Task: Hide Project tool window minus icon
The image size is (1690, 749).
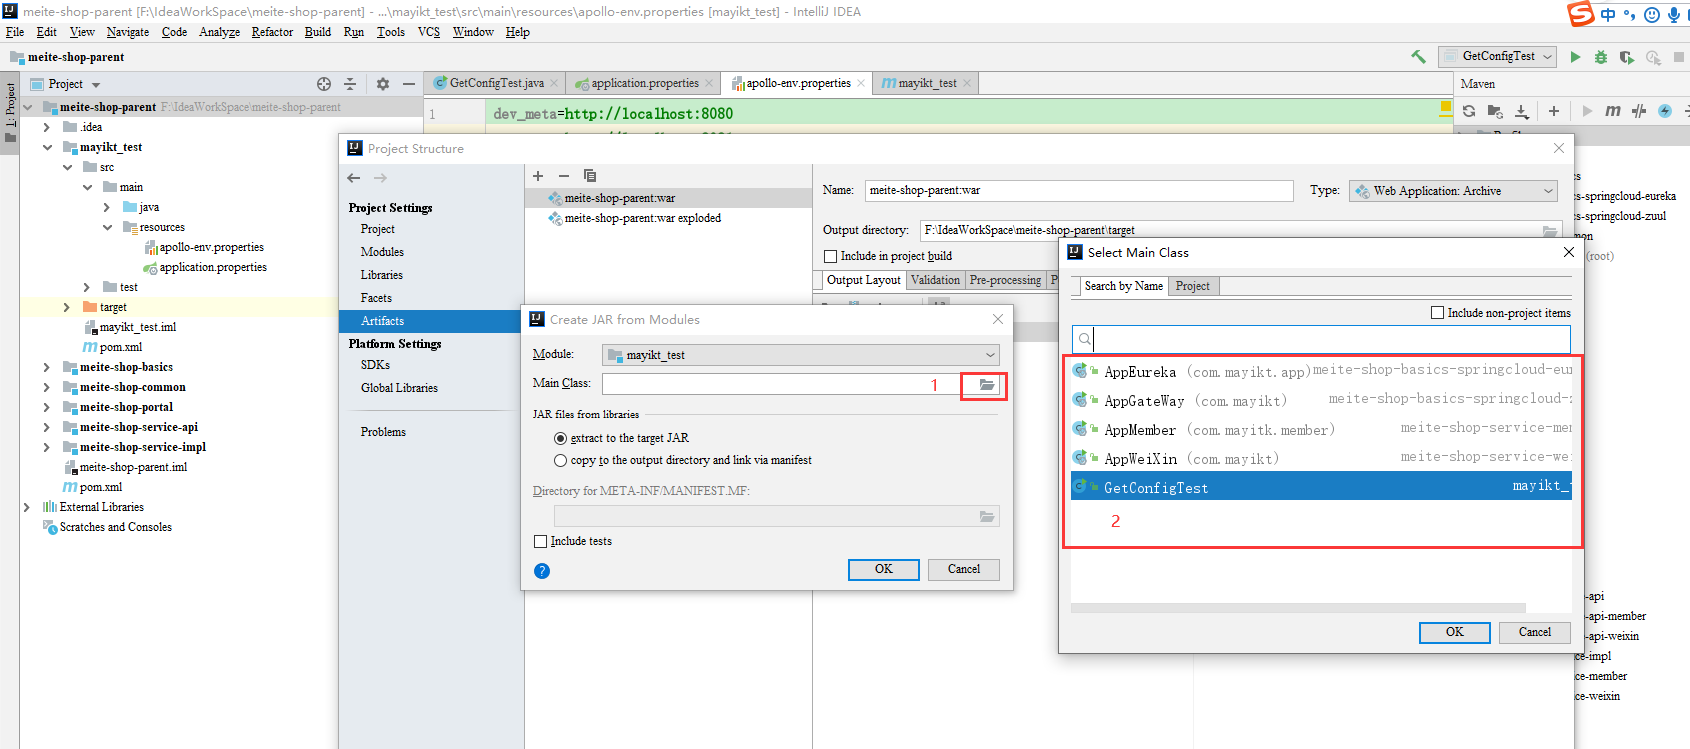Action: (409, 84)
